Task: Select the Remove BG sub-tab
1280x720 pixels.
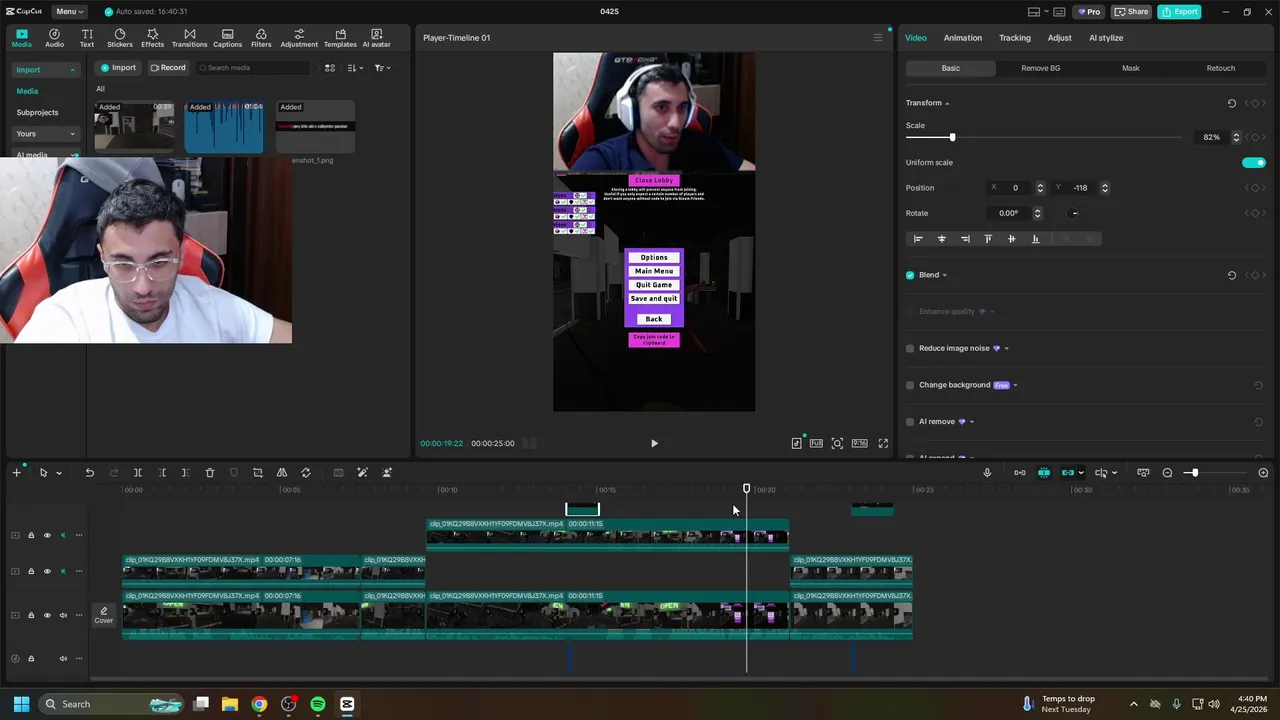Action: [x=1040, y=68]
